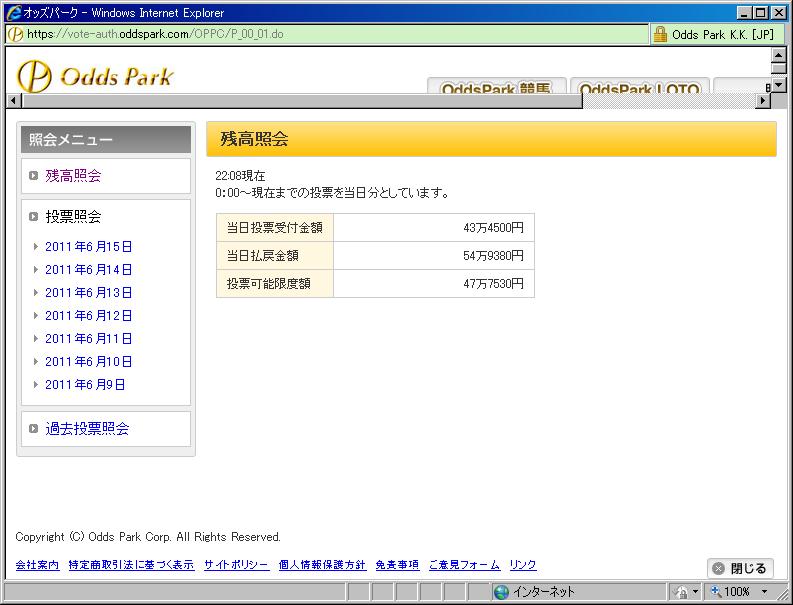
Task: Click the horizontal scrollbar right arrow
Action: pos(763,101)
